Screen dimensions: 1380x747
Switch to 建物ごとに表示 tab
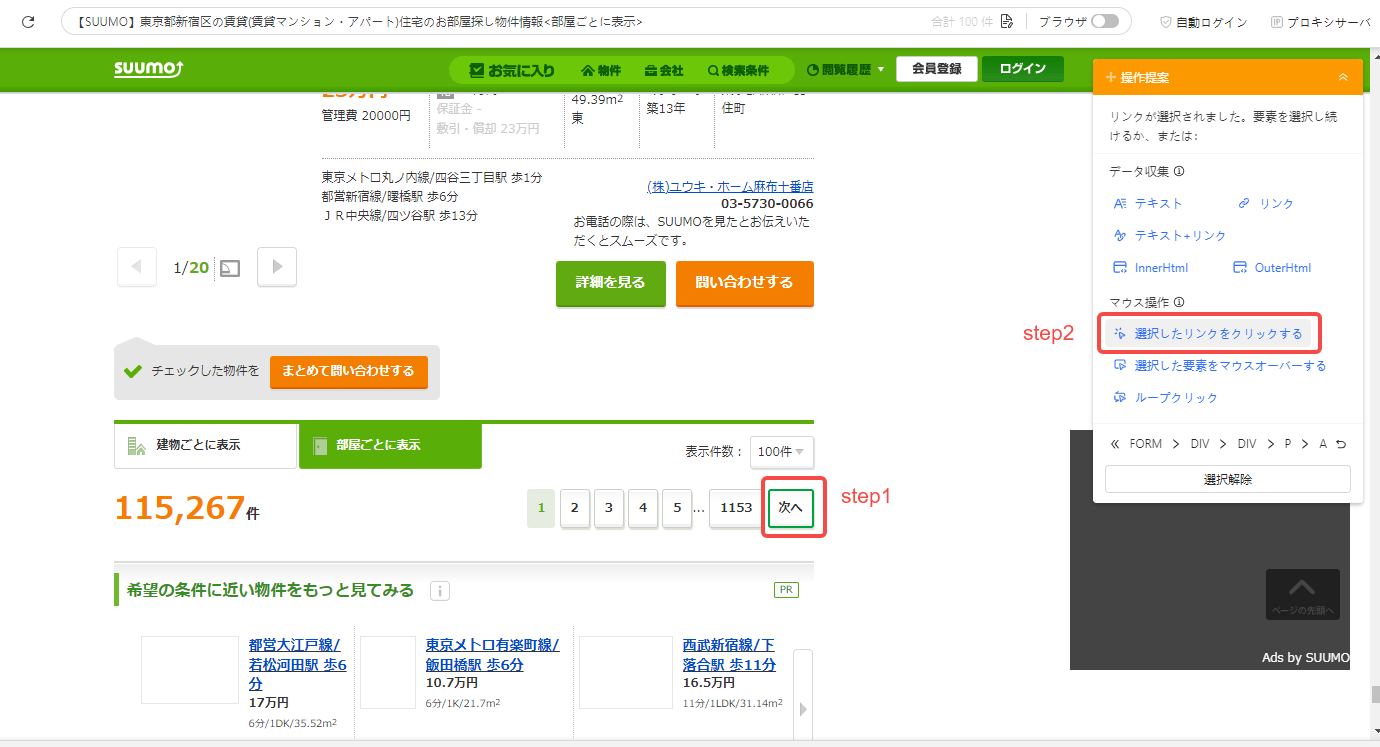(x=206, y=445)
